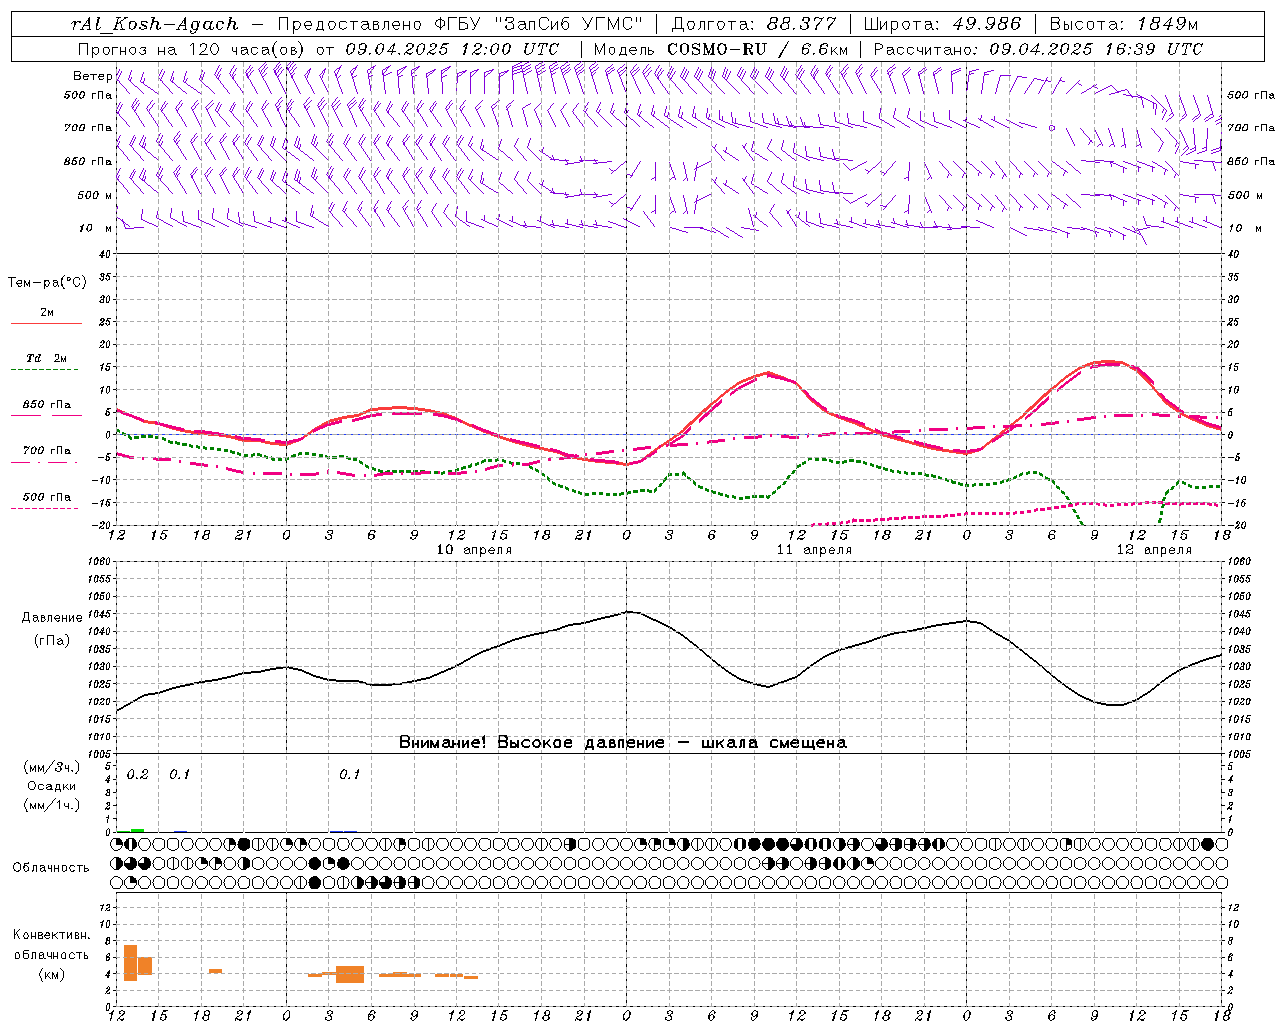Click the line sample under the '850 гПа' legend

45,416
